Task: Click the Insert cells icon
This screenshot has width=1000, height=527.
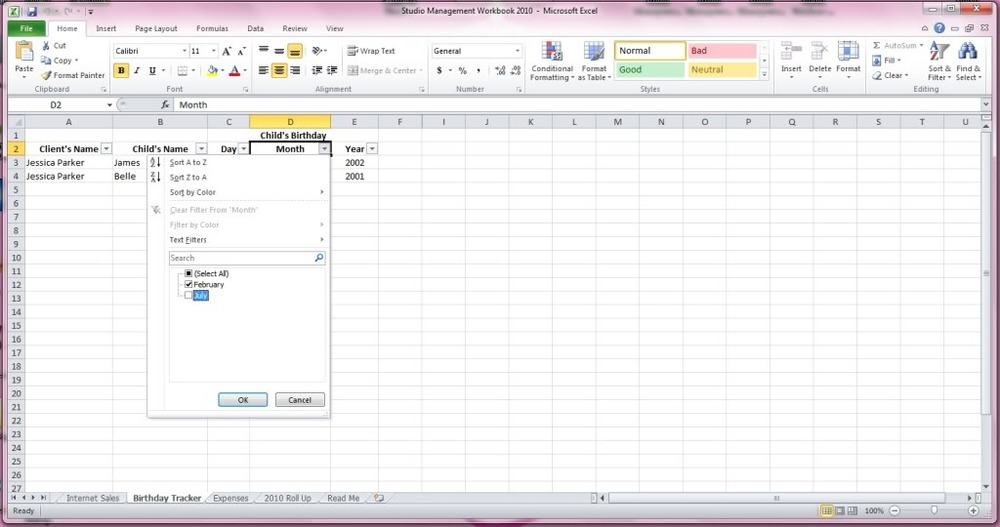Action: tap(791, 60)
